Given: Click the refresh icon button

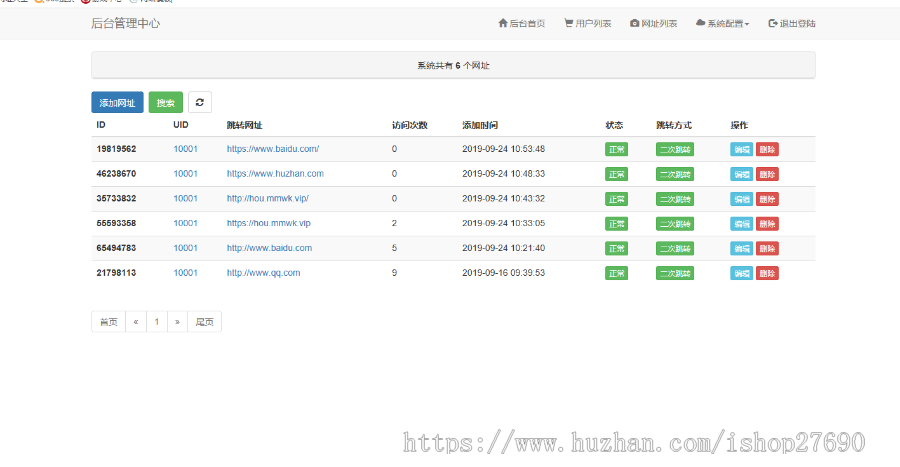Looking at the screenshot, I should tap(200, 102).
